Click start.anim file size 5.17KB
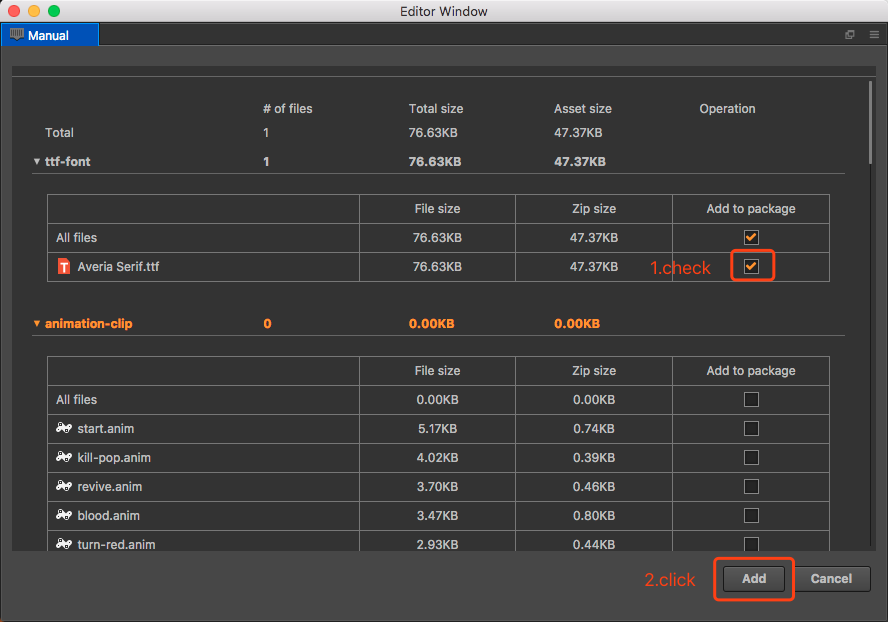The height and width of the screenshot is (622, 888). (x=437, y=428)
